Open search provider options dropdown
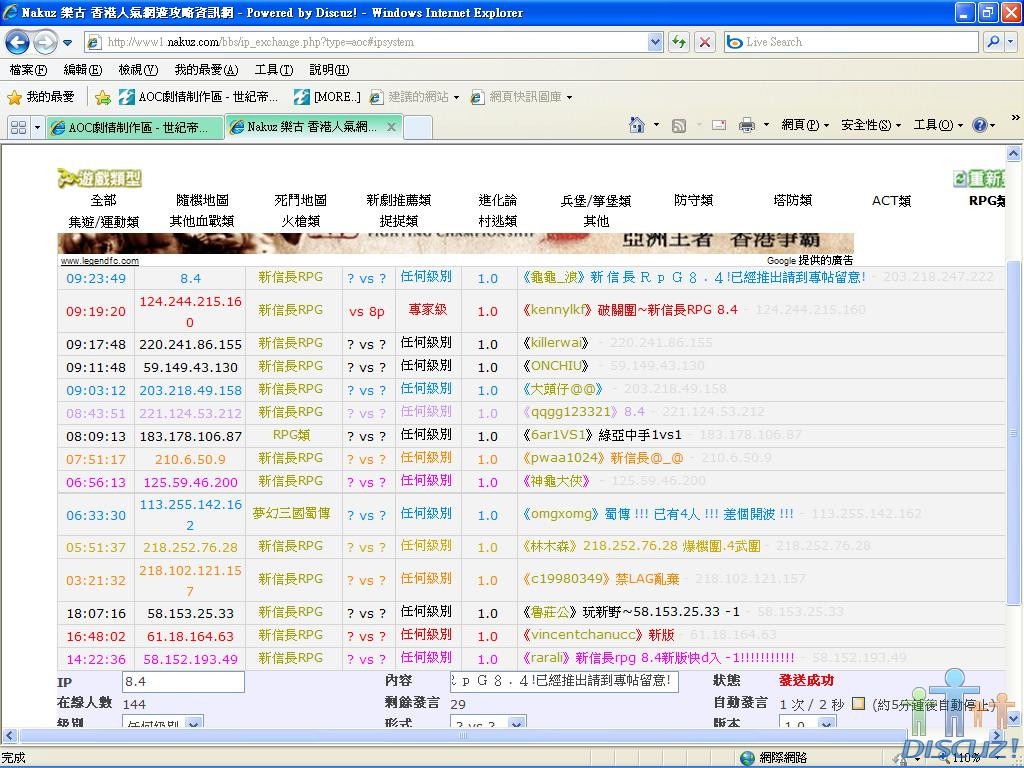The width and height of the screenshot is (1024, 768). pyautogui.click(x=1011, y=42)
